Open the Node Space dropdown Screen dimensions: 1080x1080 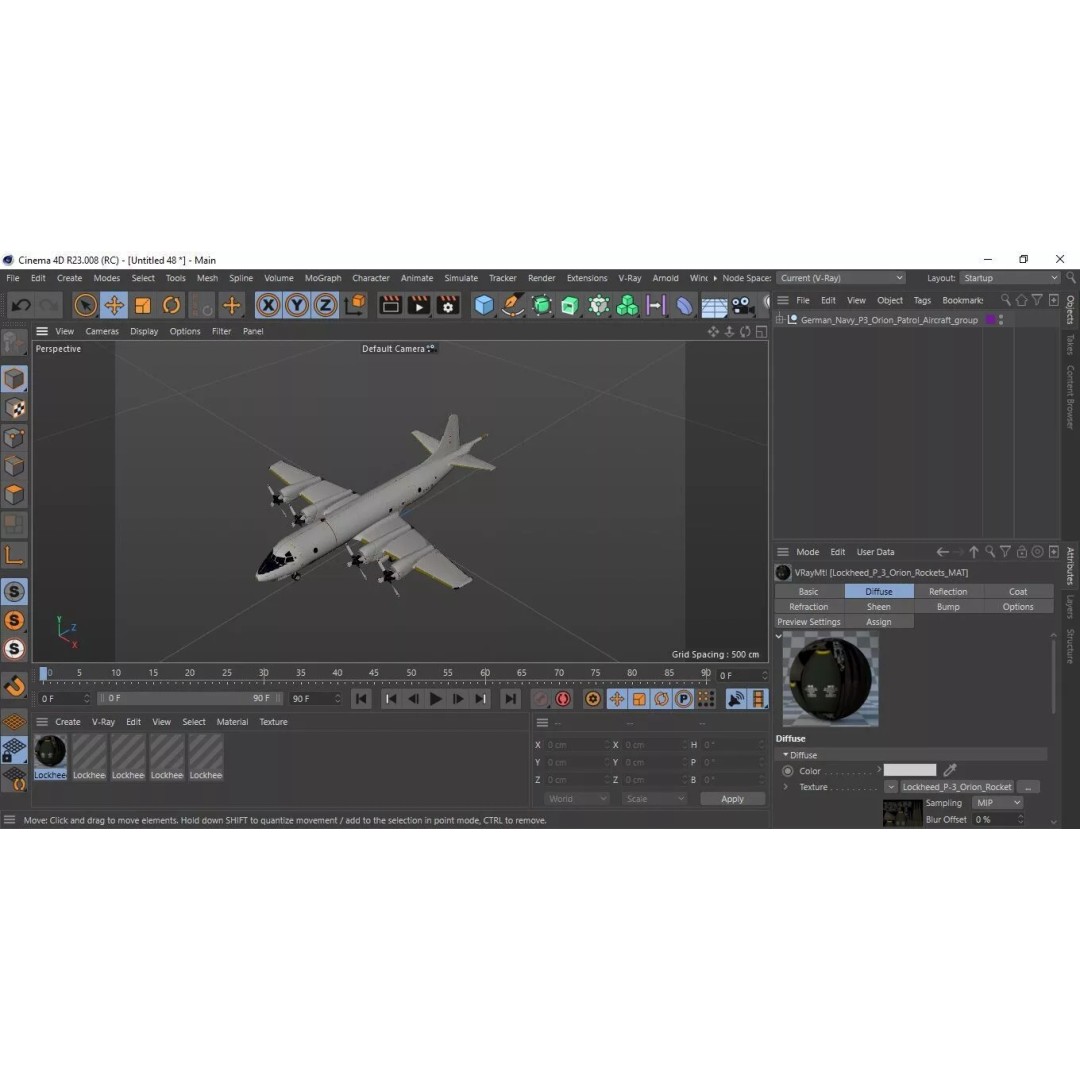click(x=841, y=278)
